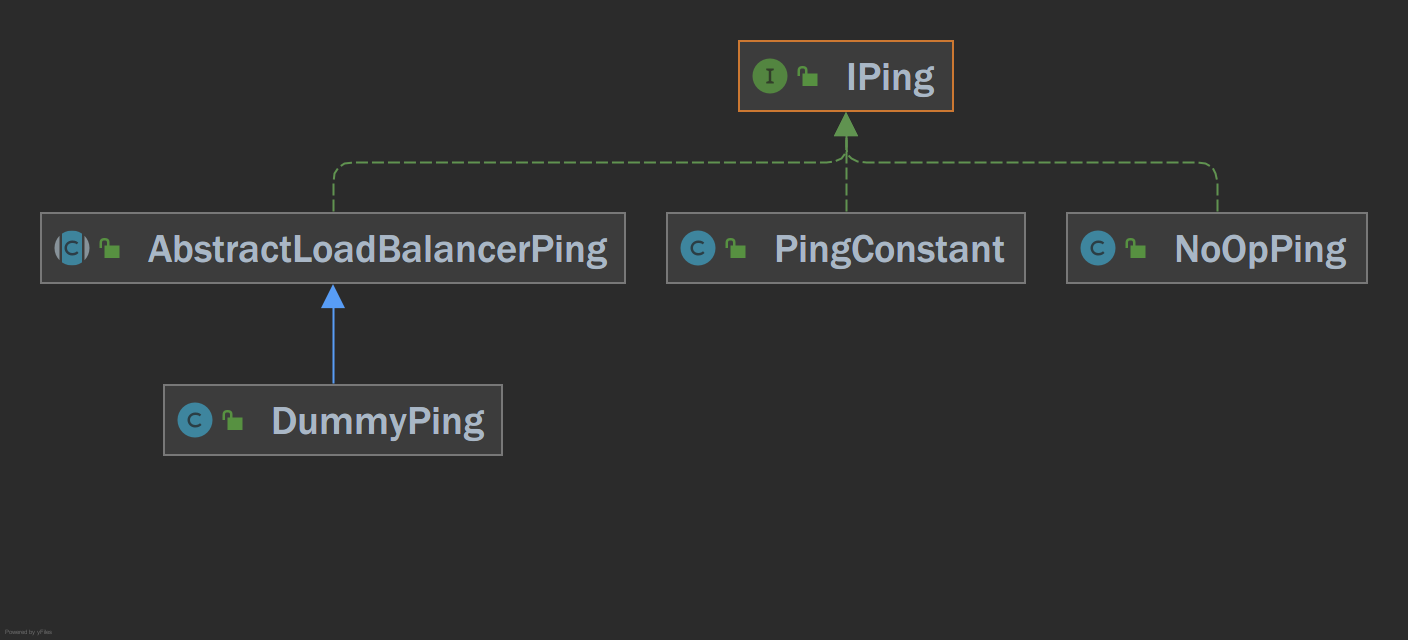Click the lock icon beside DummyPing
This screenshot has height=640, width=1408.
click(232, 420)
